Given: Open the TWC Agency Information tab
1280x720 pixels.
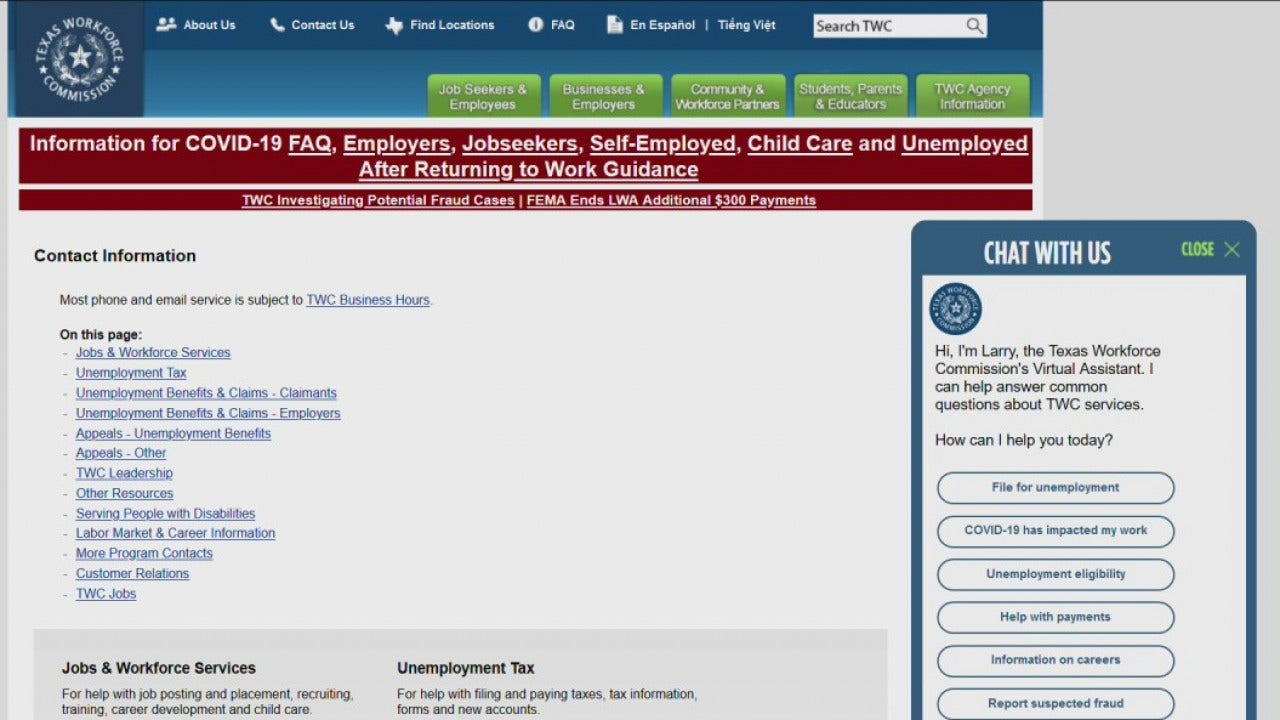Looking at the screenshot, I should (972, 96).
